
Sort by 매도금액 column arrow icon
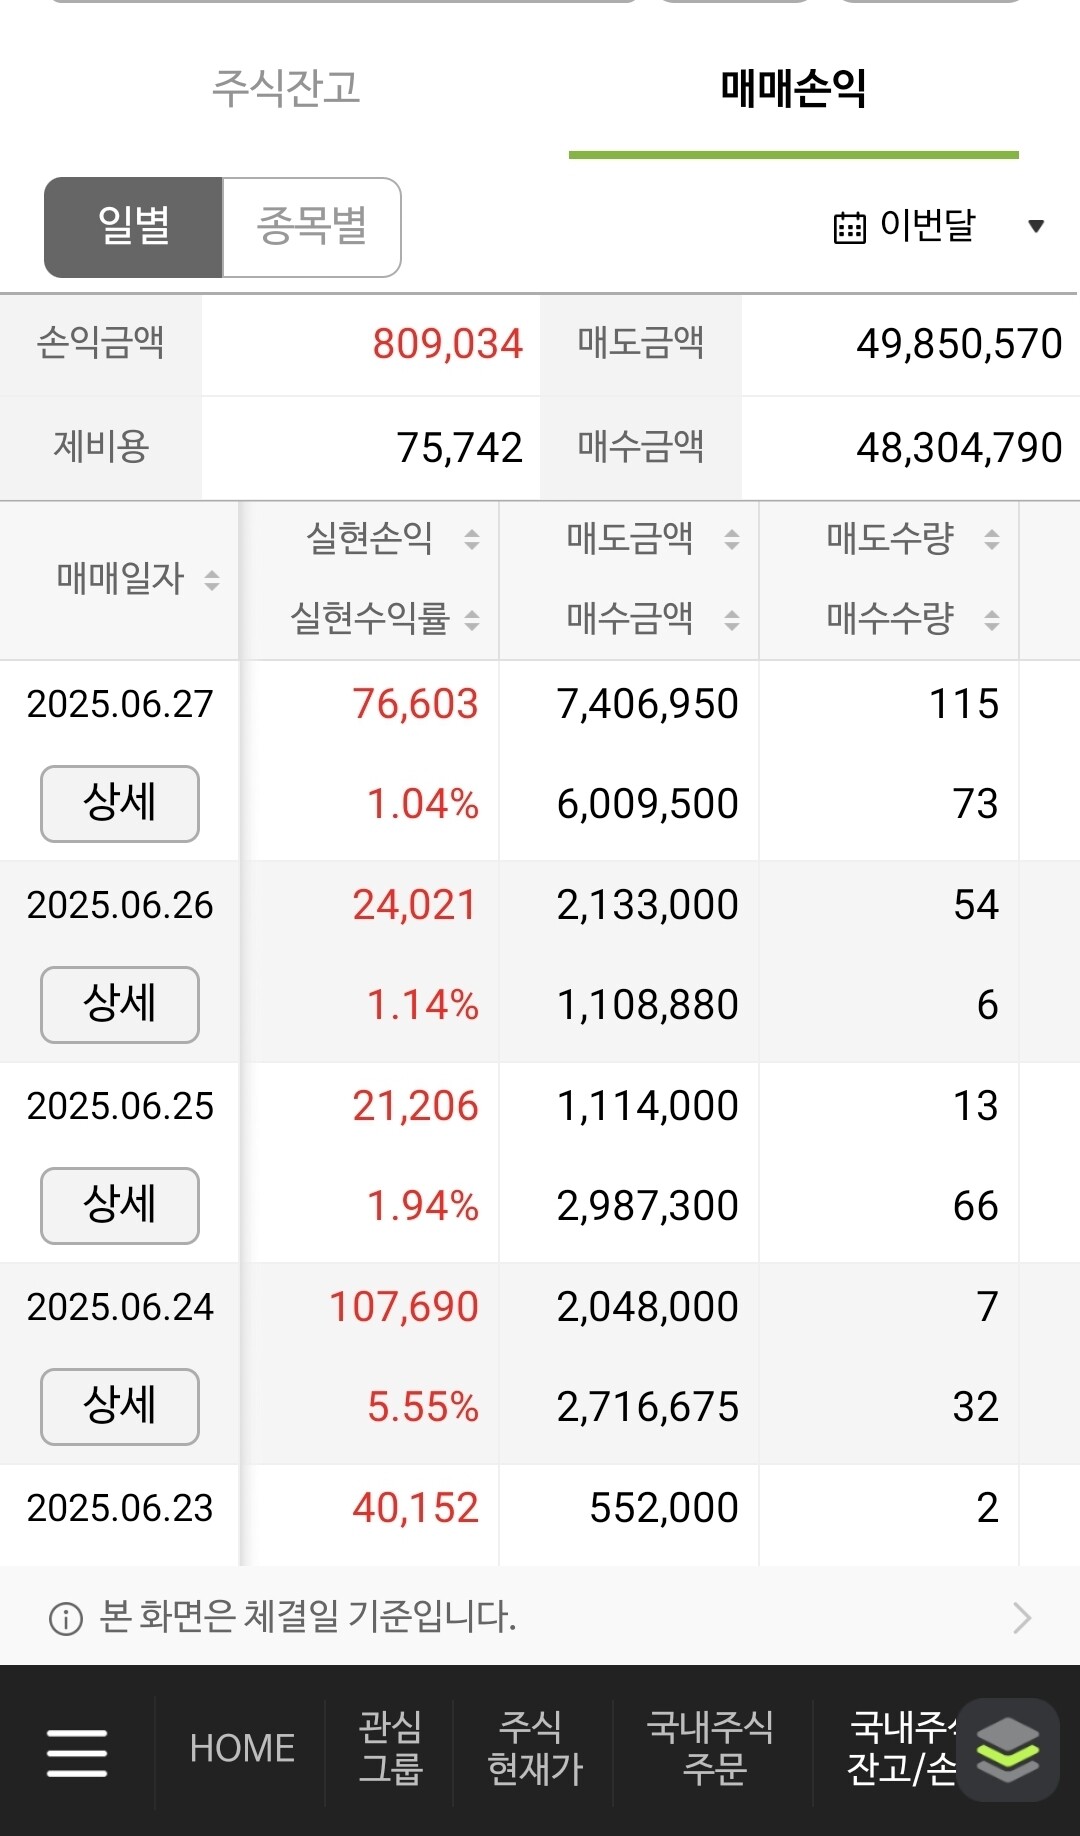point(732,540)
